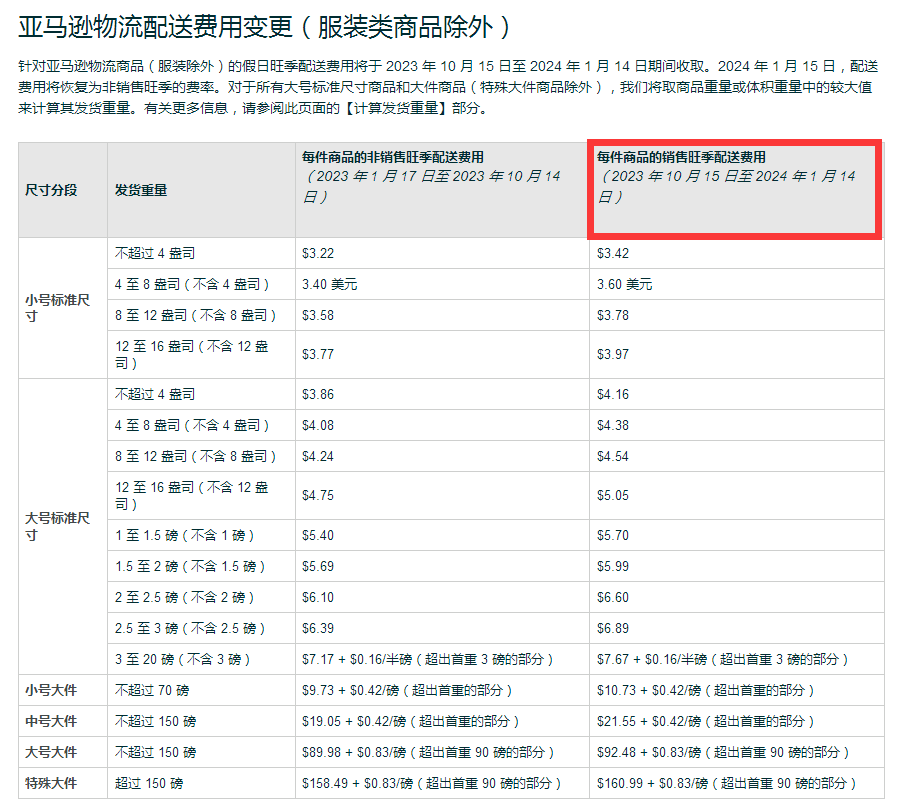Open the 【计算发货重量】 link
907x811 pixels.
pos(390,110)
